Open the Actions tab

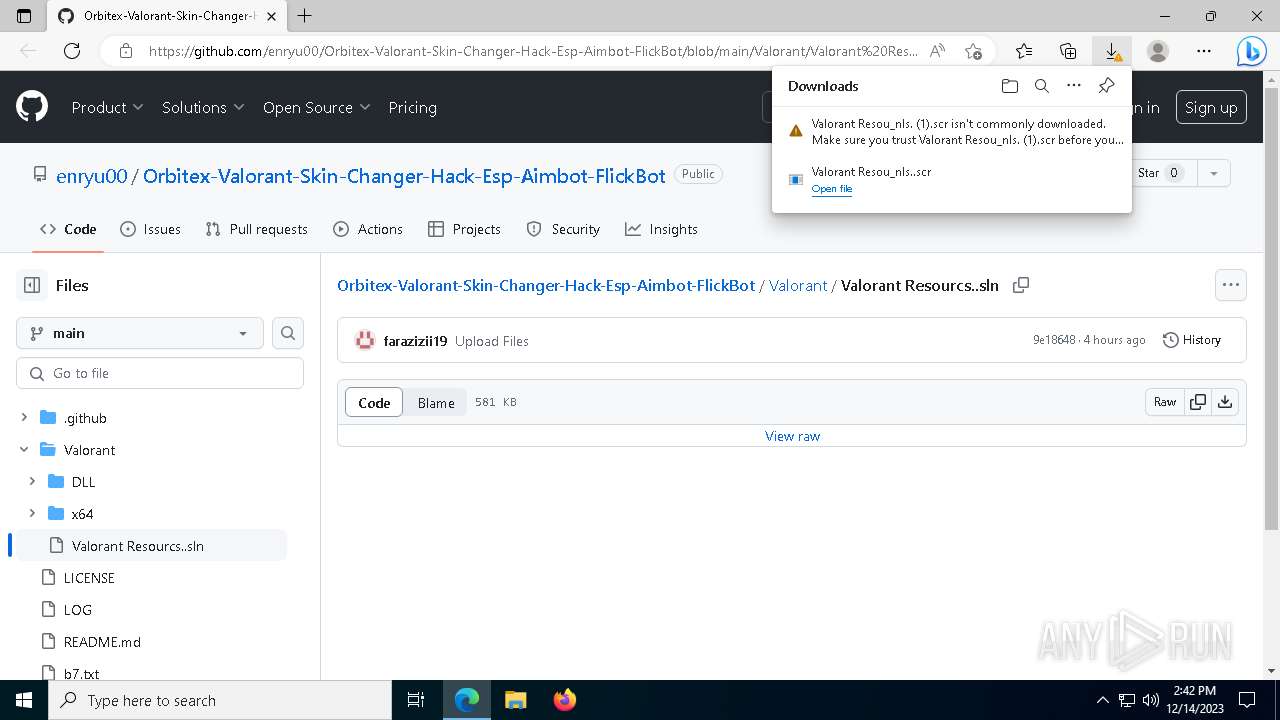[367, 229]
